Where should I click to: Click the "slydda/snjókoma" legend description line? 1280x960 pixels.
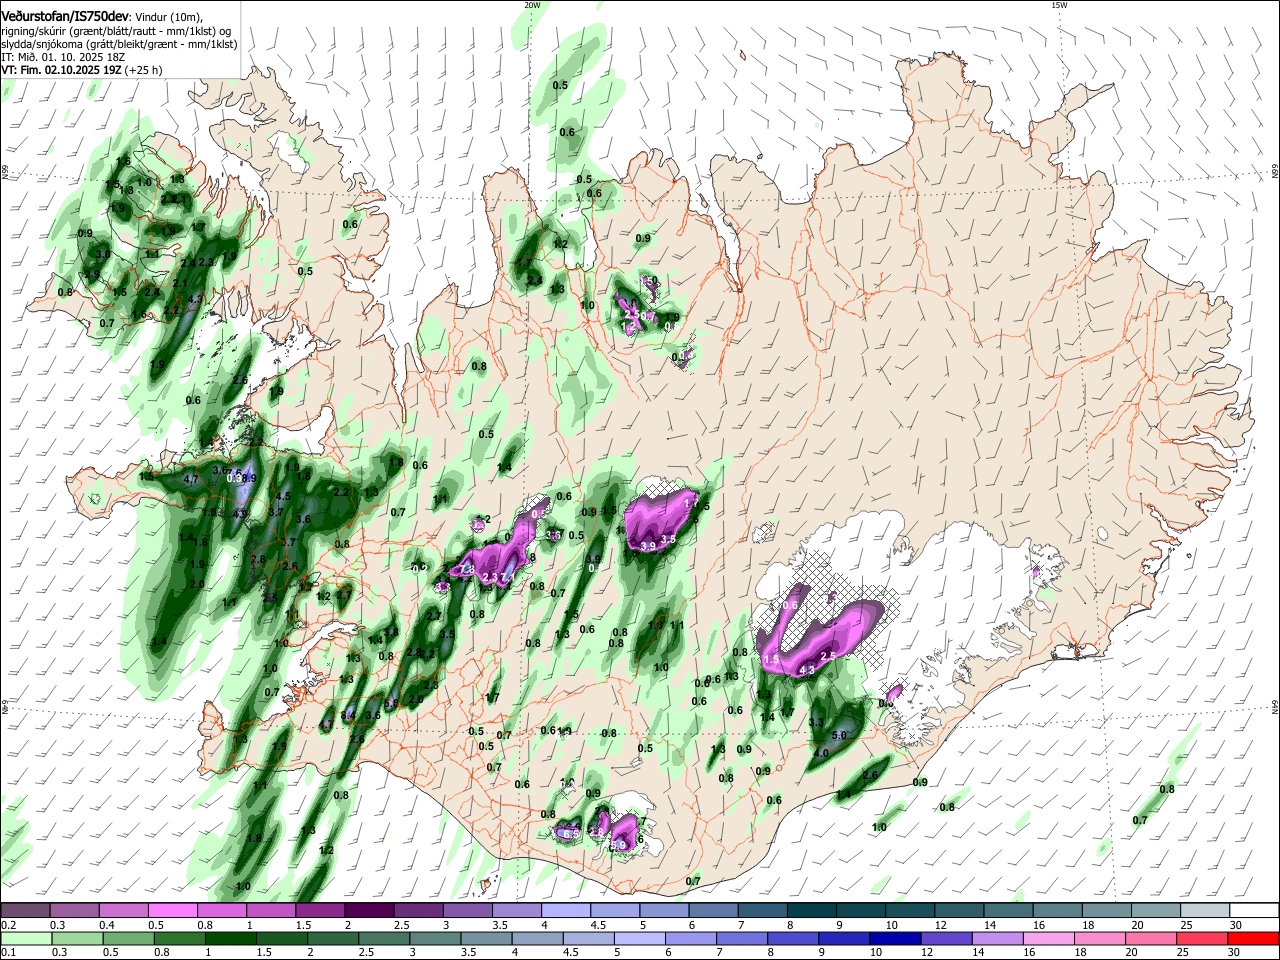[x=119, y=44]
